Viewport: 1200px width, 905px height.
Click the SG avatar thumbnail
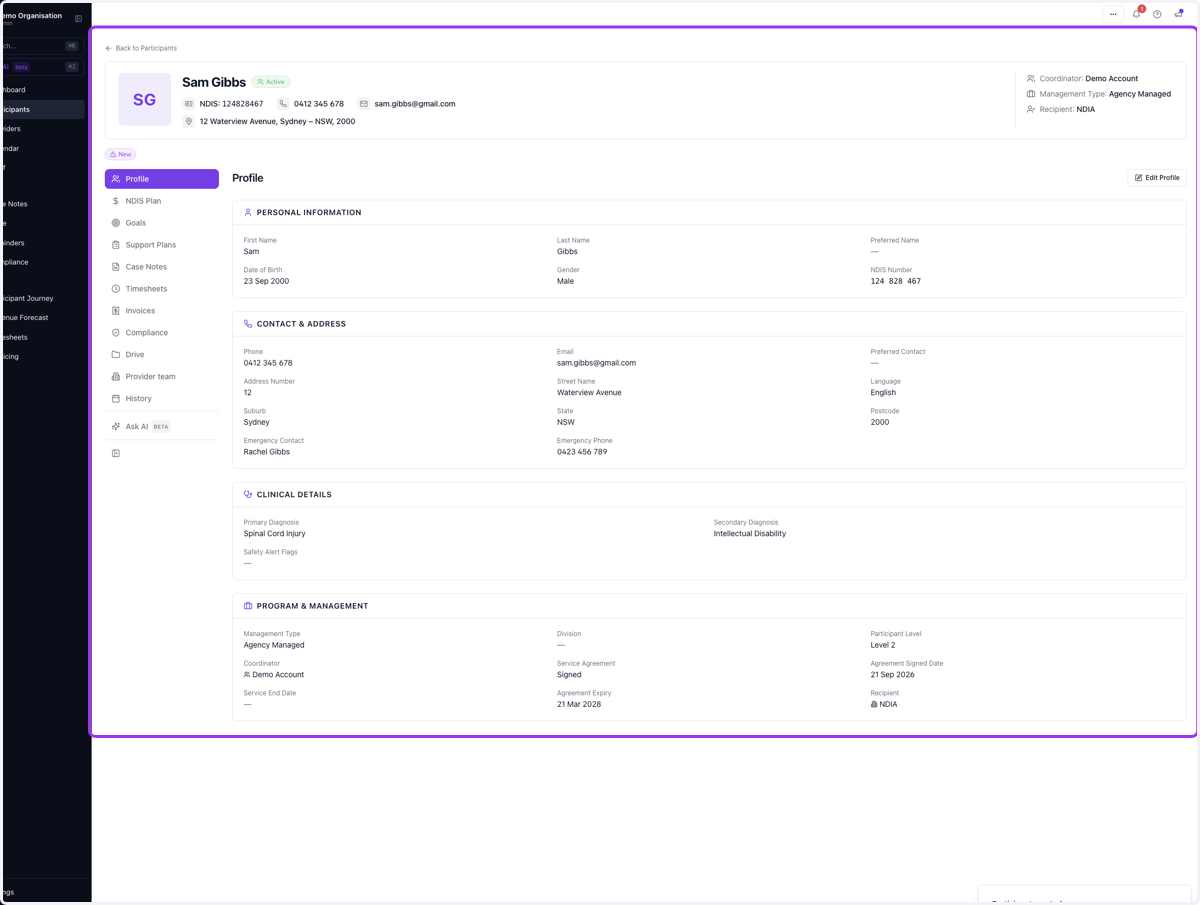(145, 99)
